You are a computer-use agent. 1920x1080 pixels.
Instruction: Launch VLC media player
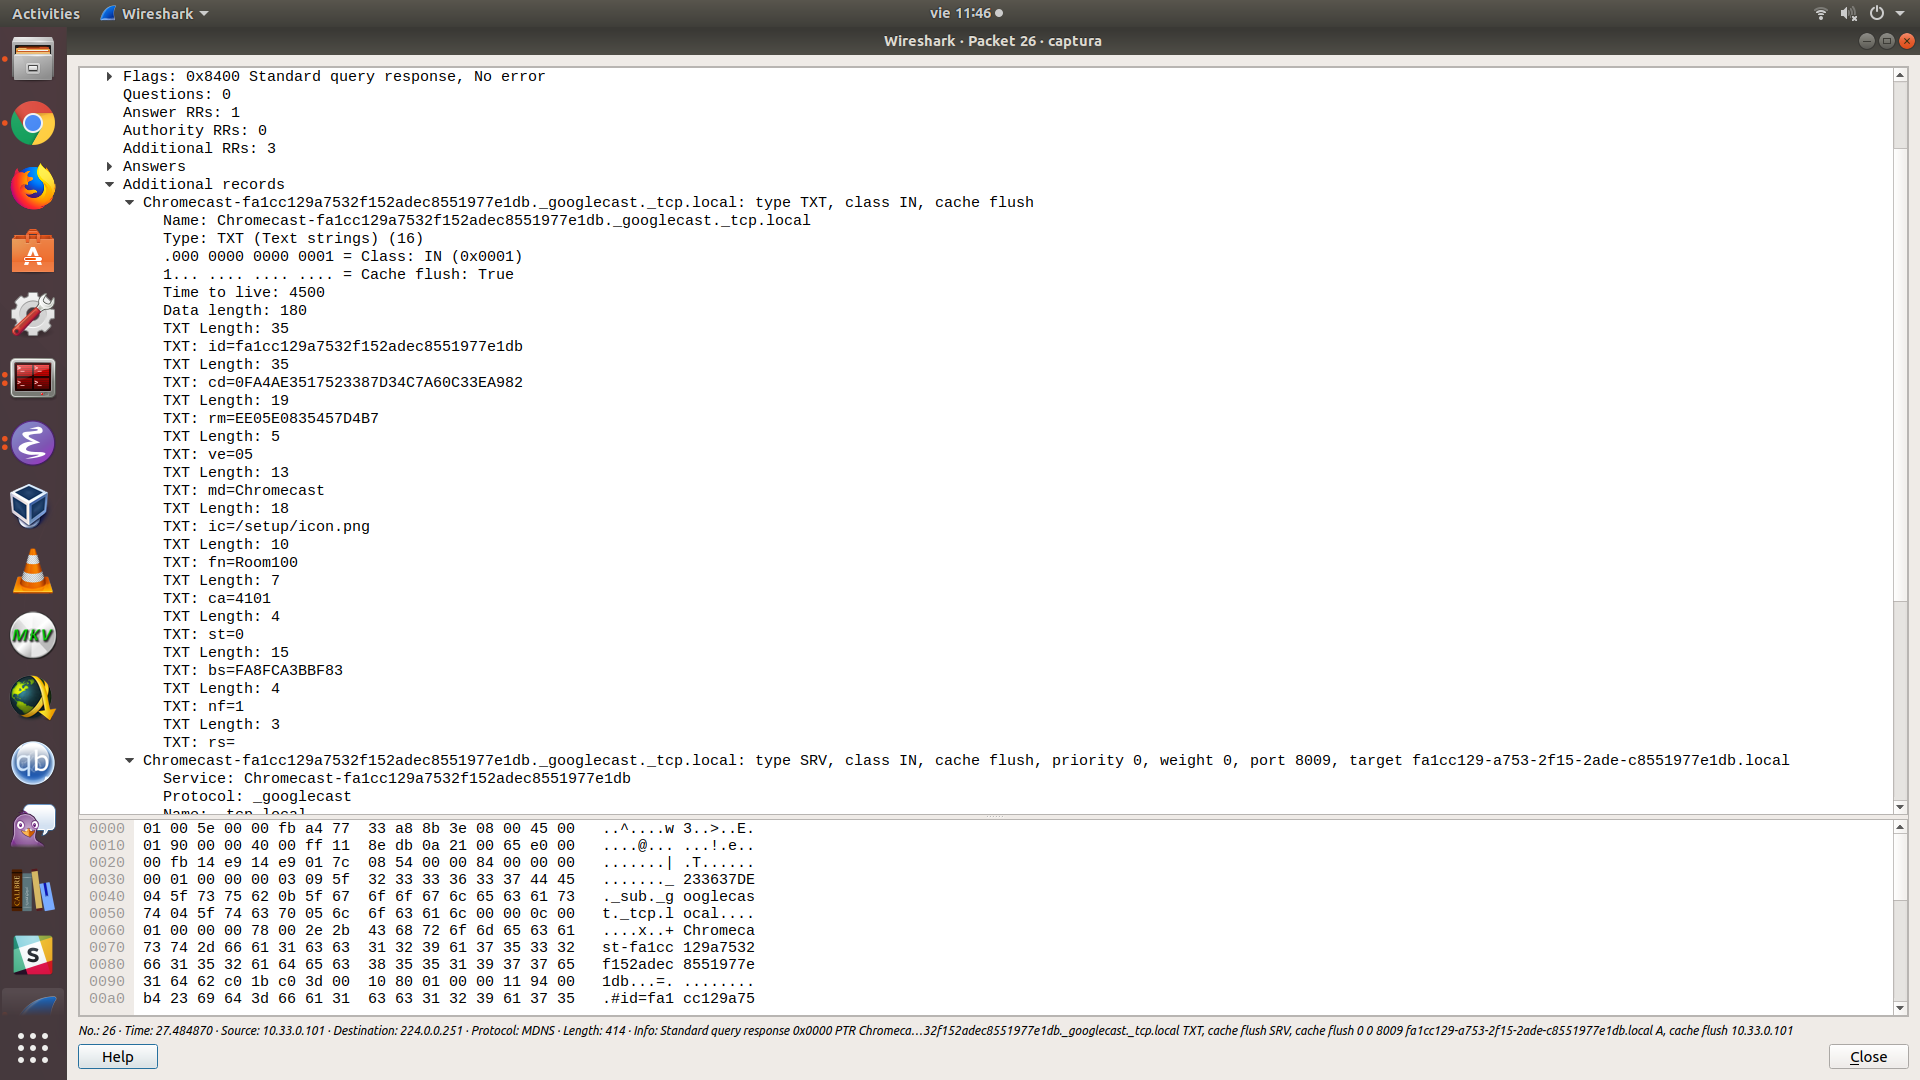[33, 571]
